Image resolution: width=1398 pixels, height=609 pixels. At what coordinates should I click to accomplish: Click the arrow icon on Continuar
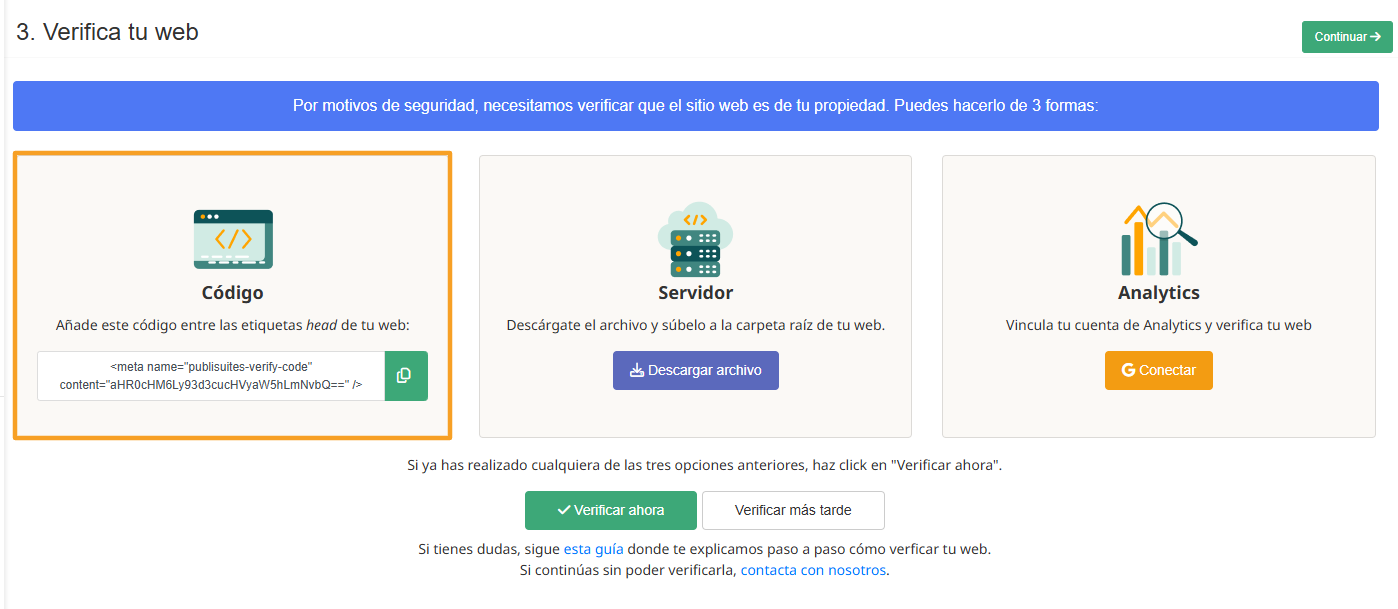click(x=1375, y=37)
